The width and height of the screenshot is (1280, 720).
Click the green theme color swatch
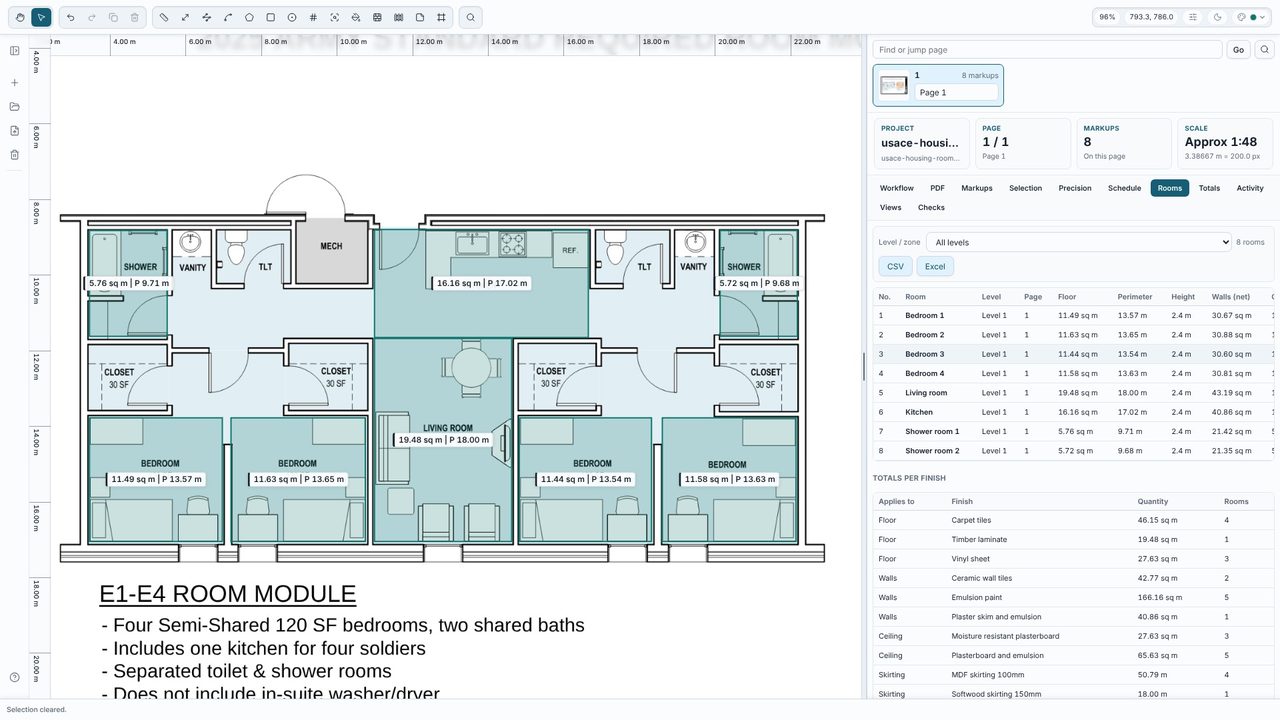pos(1253,17)
